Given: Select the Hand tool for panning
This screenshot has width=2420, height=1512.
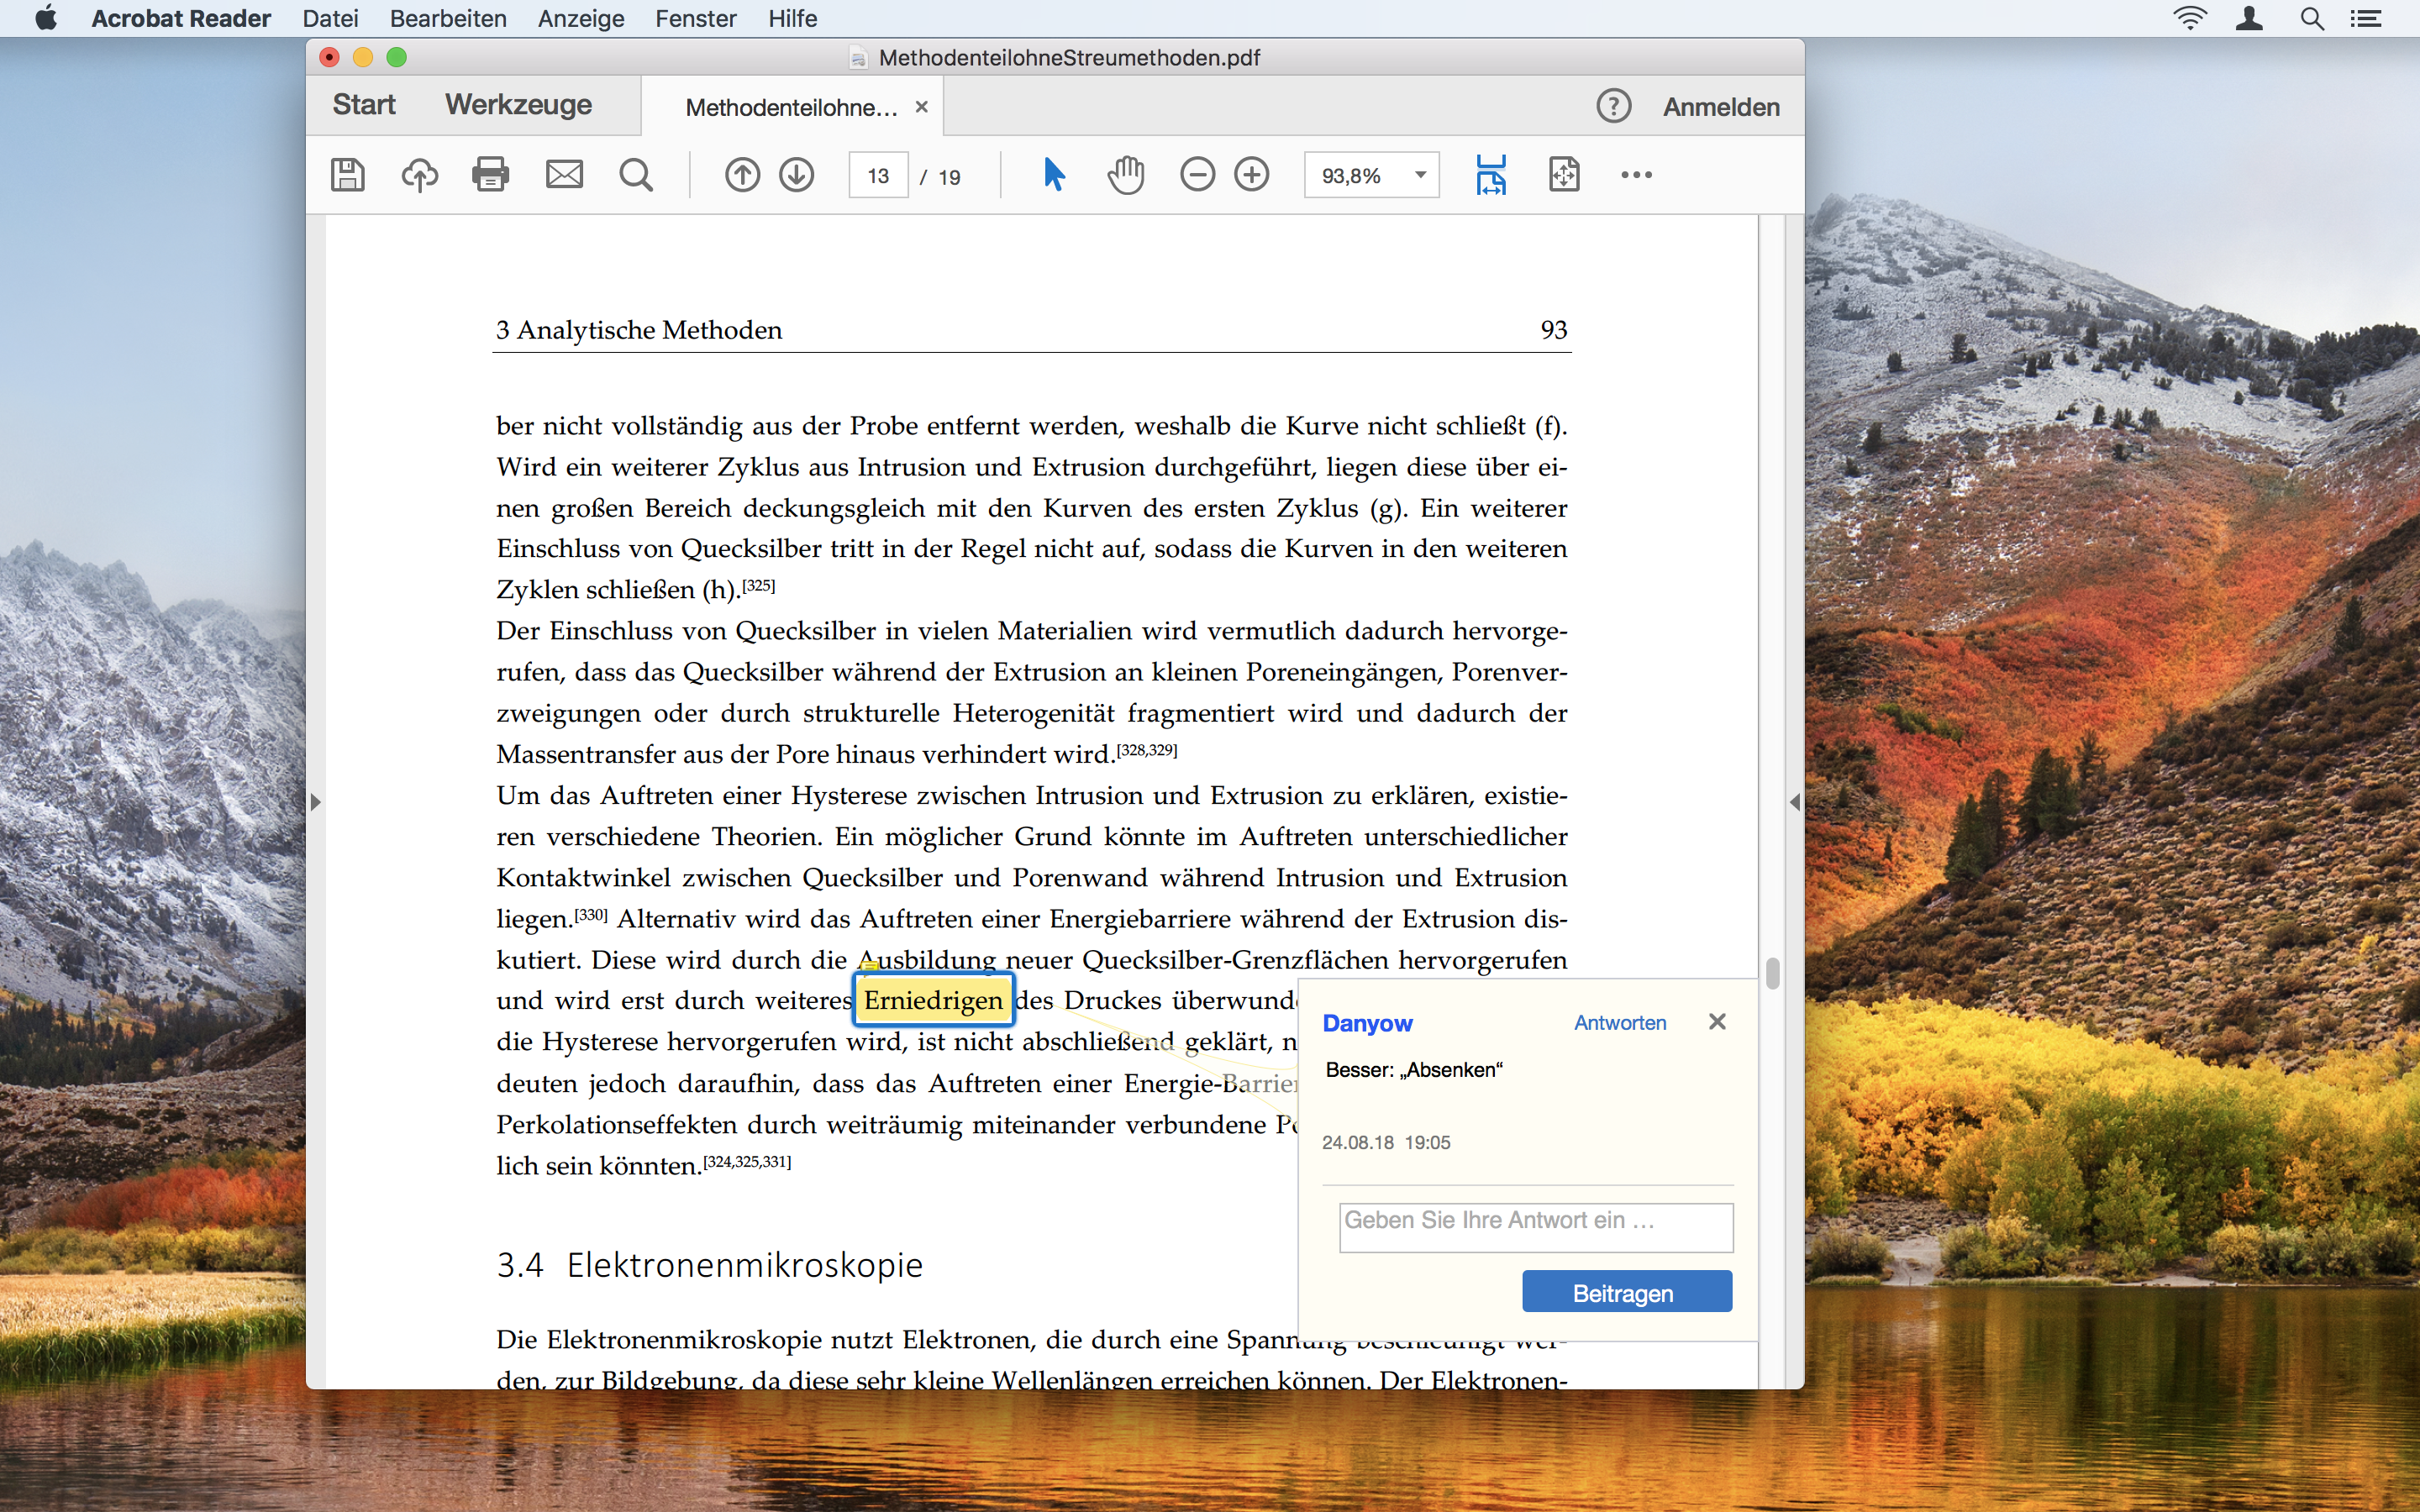Looking at the screenshot, I should (1125, 174).
